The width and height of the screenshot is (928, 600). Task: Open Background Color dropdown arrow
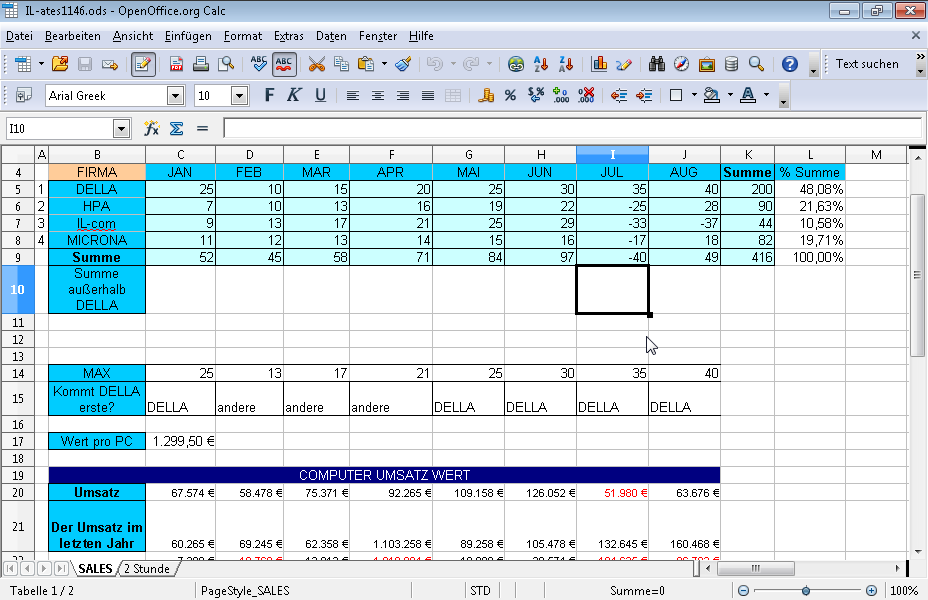point(730,95)
